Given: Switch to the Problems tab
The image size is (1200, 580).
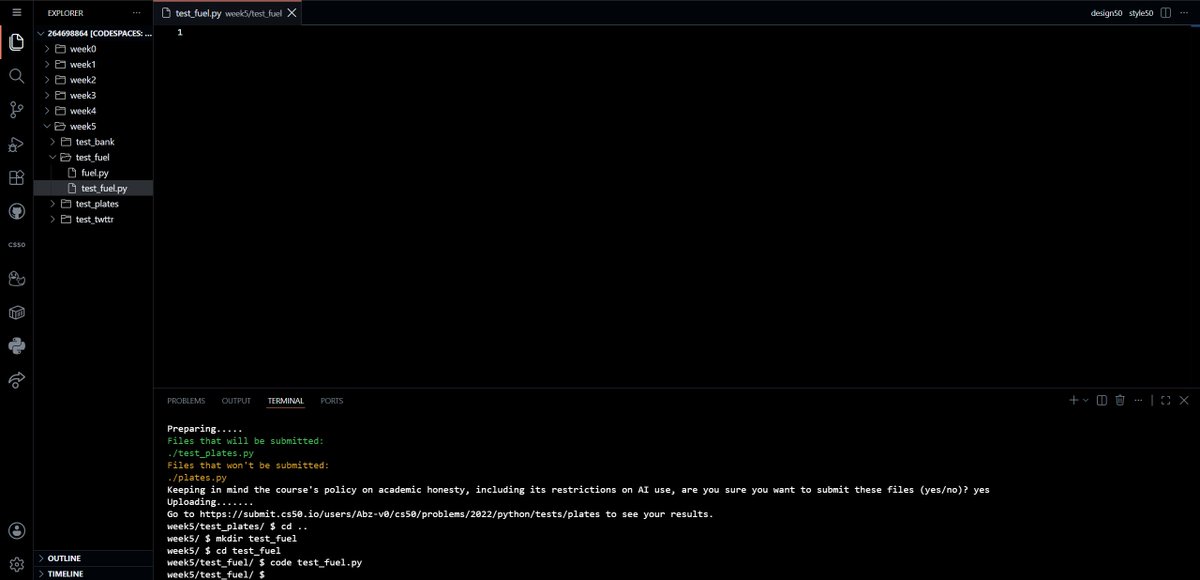Looking at the screenshot, I should pyautogui.click(x=186, y=401).
